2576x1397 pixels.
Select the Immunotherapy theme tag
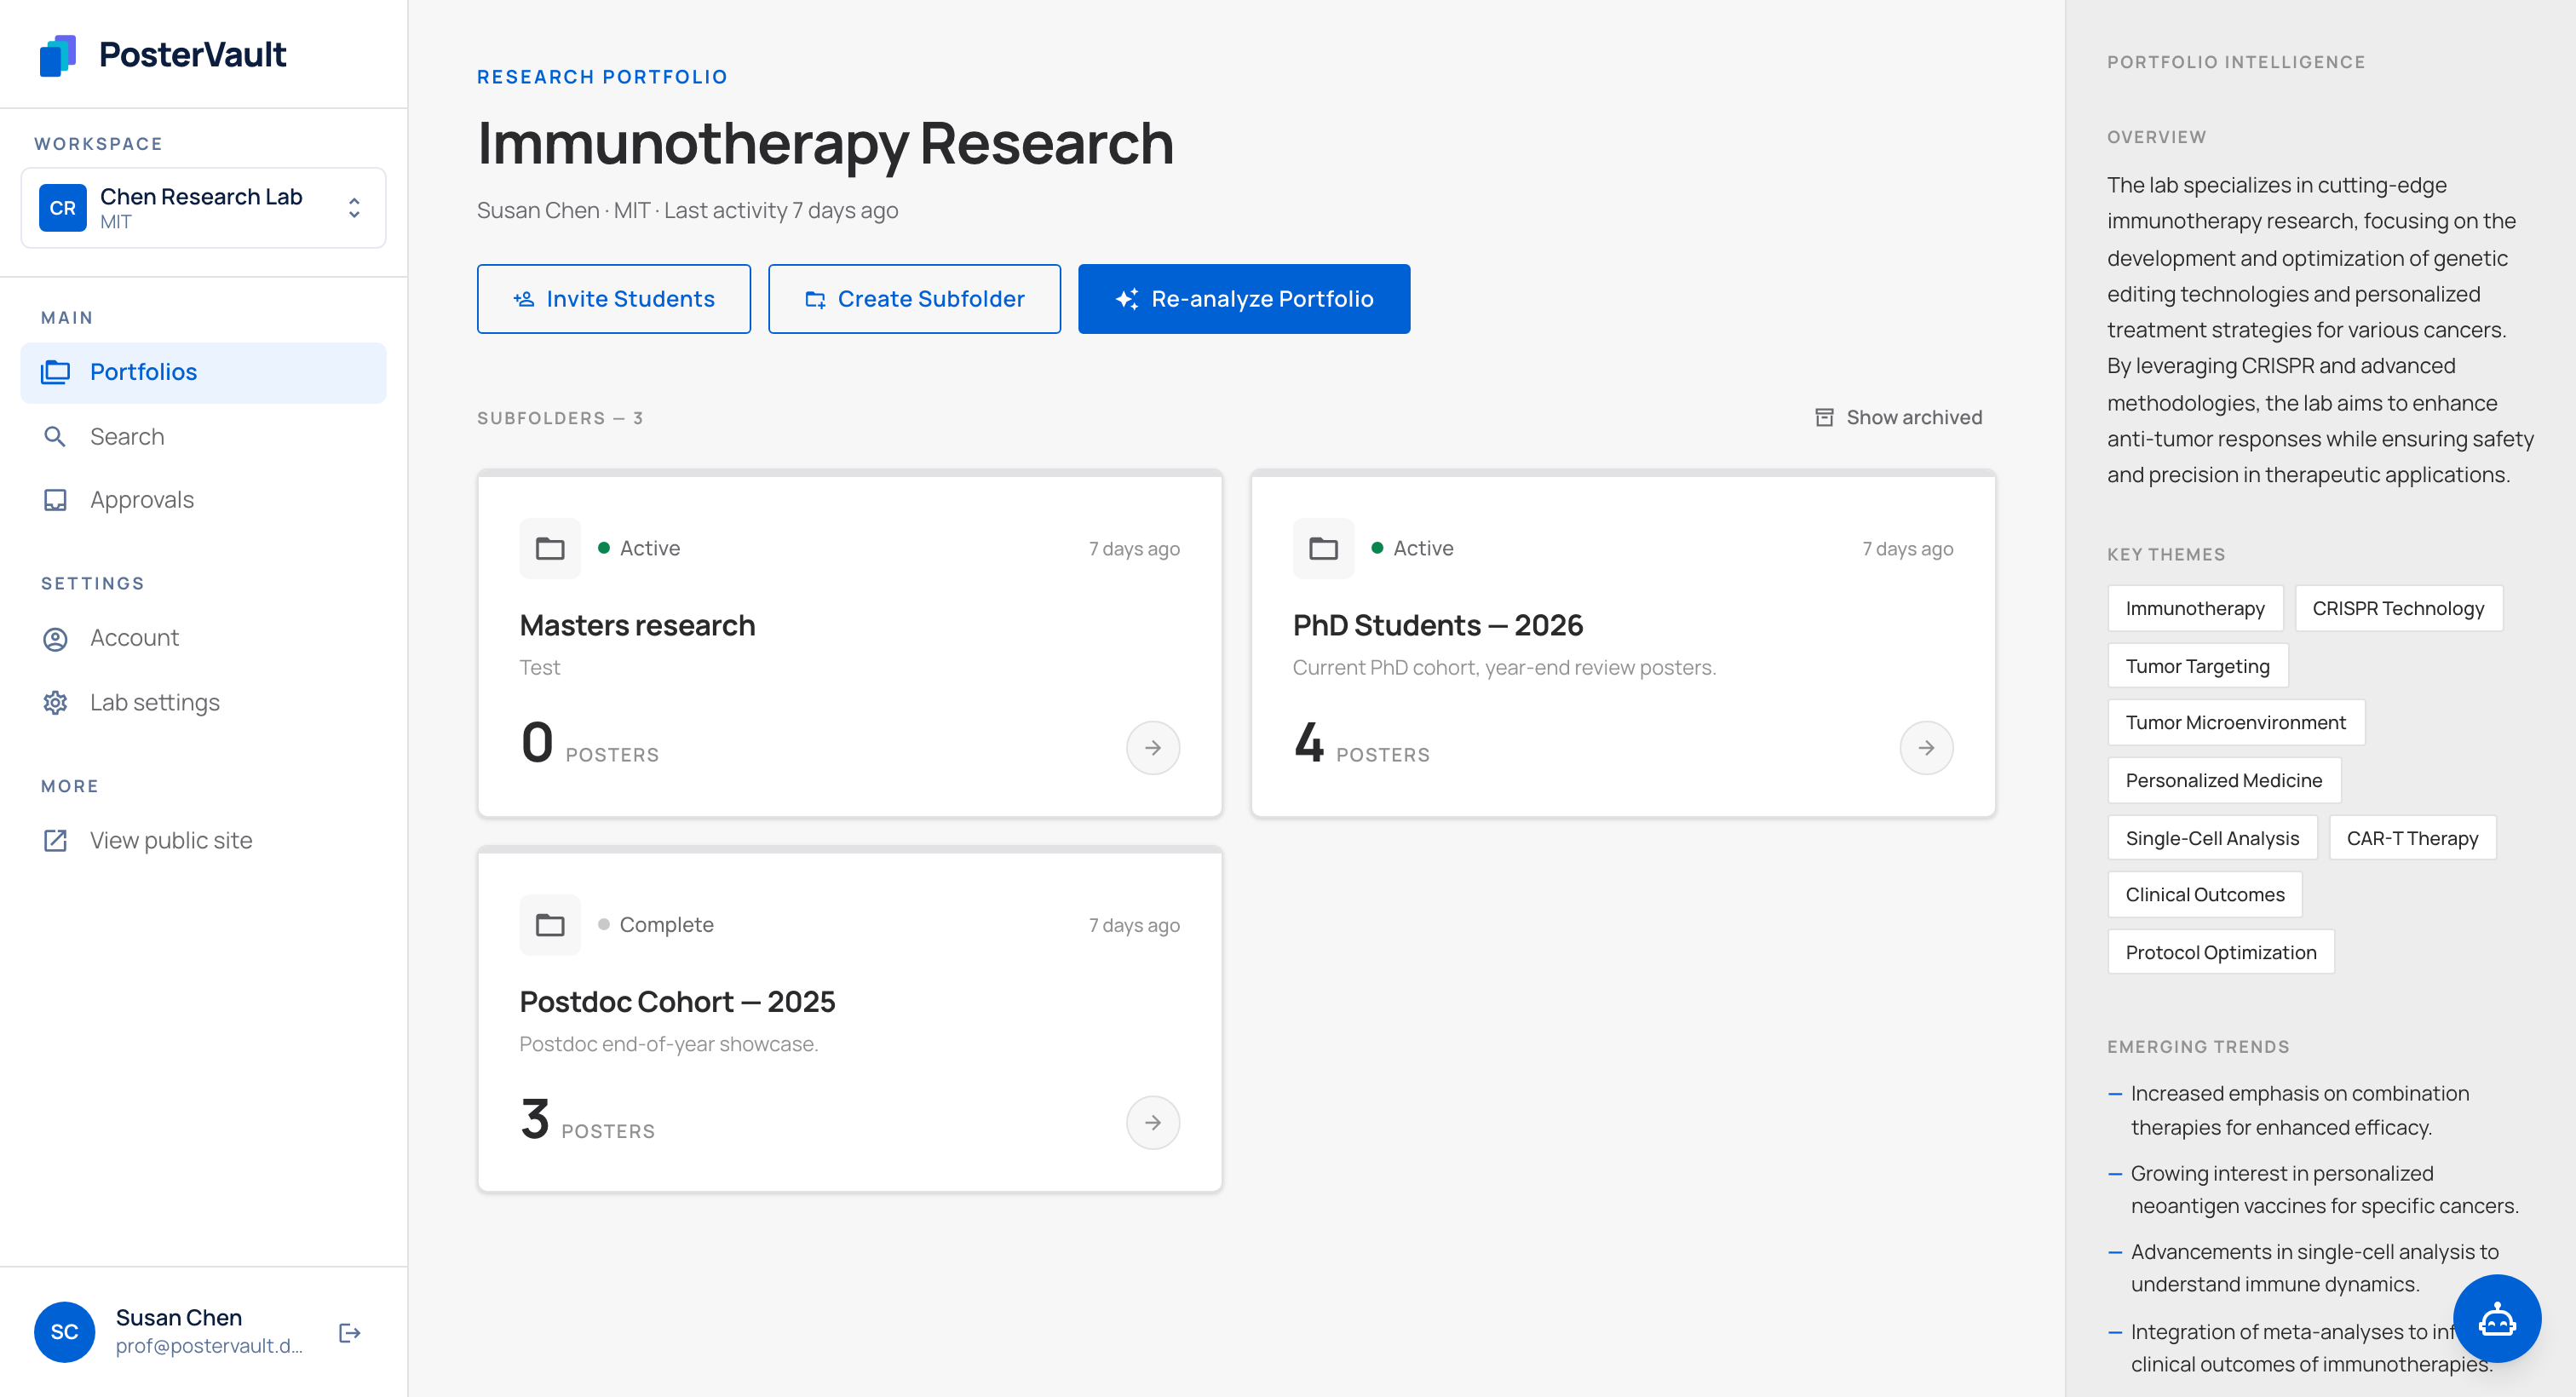tap(2195, 608)
